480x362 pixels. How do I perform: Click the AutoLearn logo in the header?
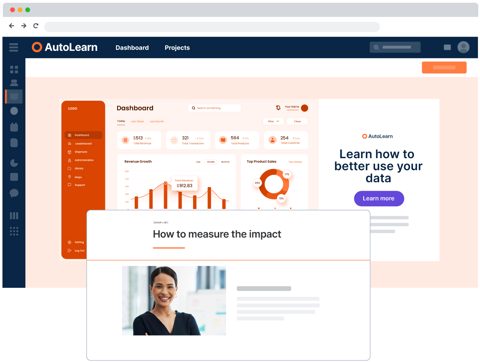click(x=65, y=47)
